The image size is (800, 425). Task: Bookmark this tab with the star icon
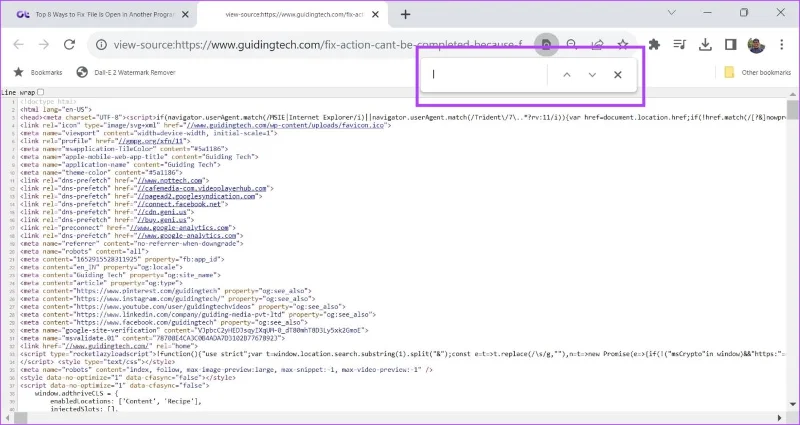point(622,45)
